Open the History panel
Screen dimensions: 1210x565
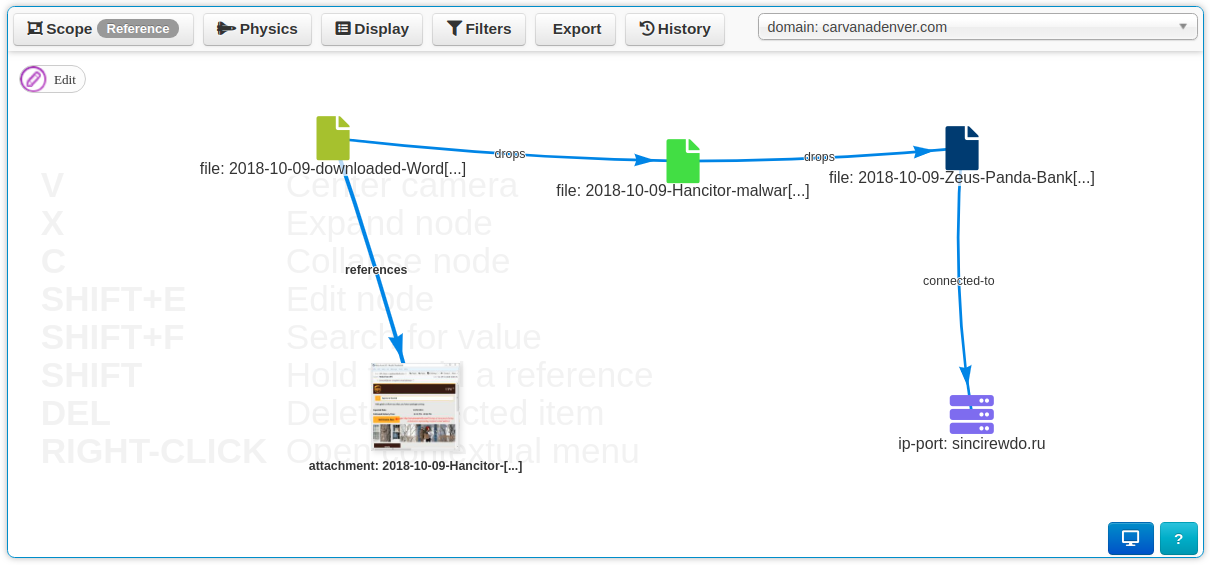(x=675, y=29)
